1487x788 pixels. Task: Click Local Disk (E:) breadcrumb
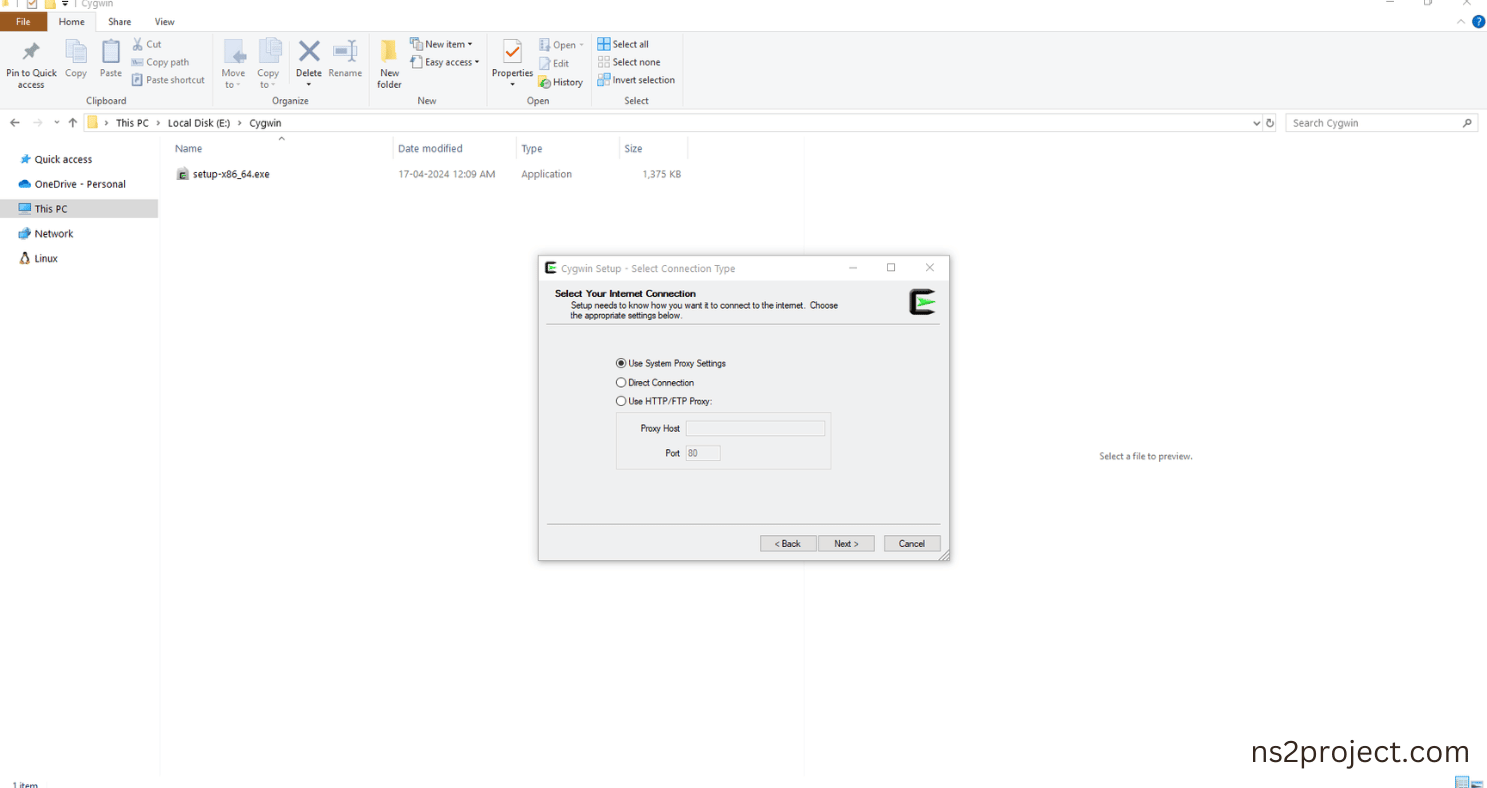199,123
